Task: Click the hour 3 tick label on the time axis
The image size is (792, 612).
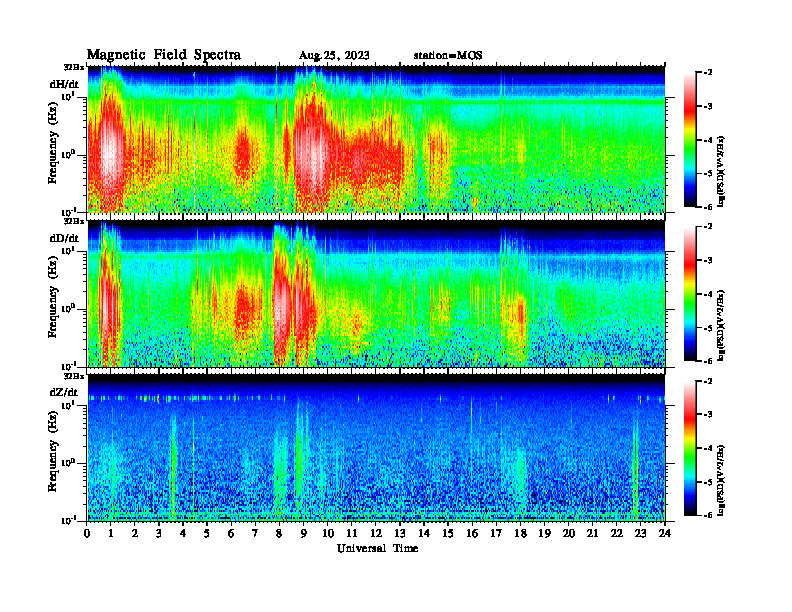Action: (159, 533)
